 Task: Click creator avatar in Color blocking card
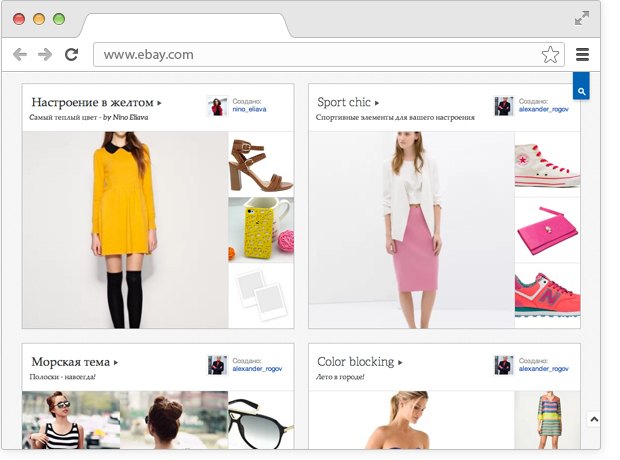coord(504,365)
